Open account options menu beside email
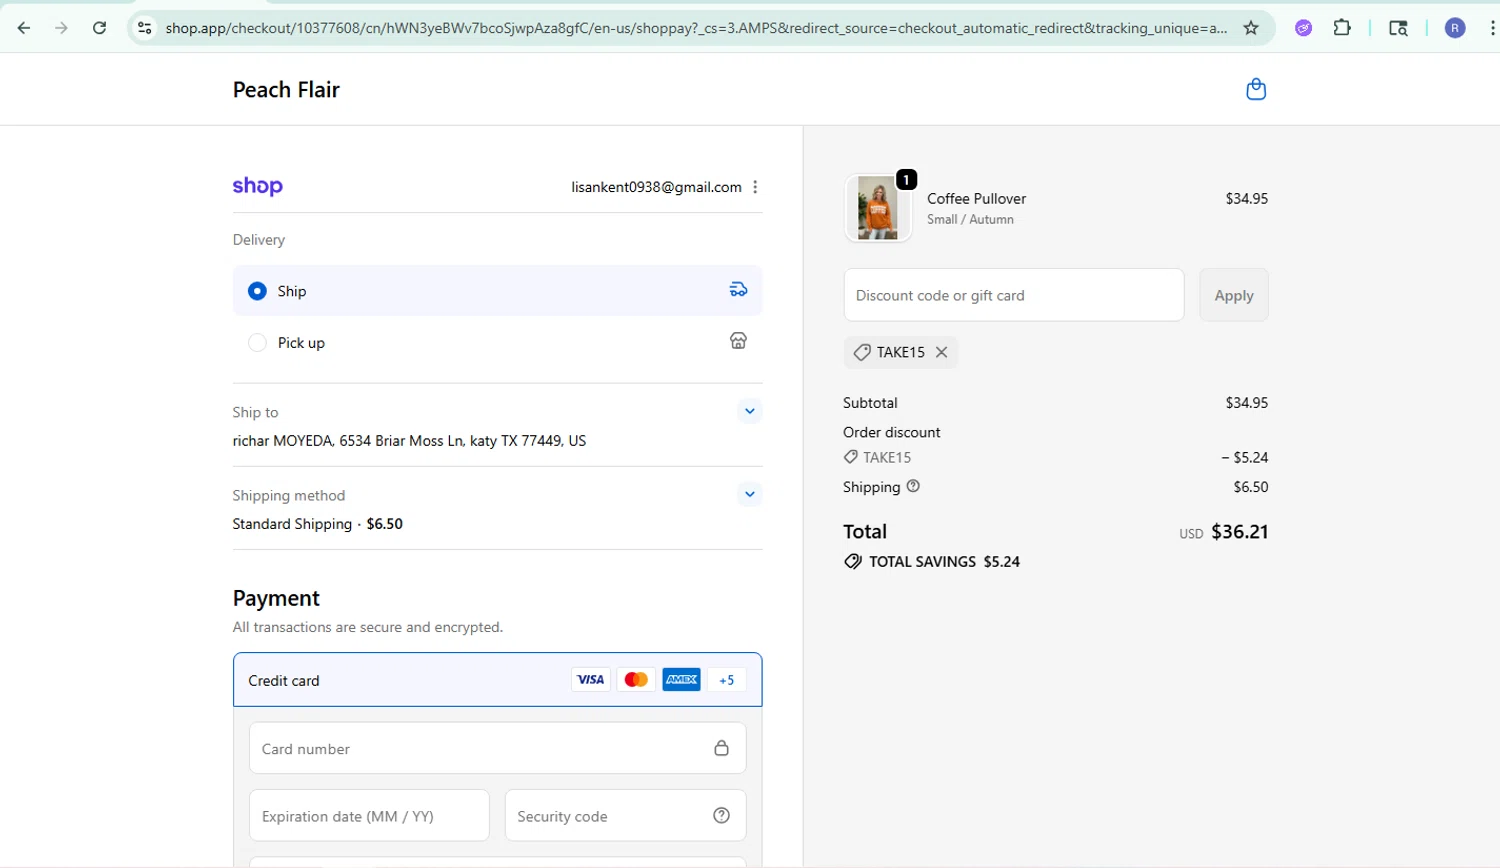Image resolution: width=1500 pixels, height=868 pixels. point(755,187)
